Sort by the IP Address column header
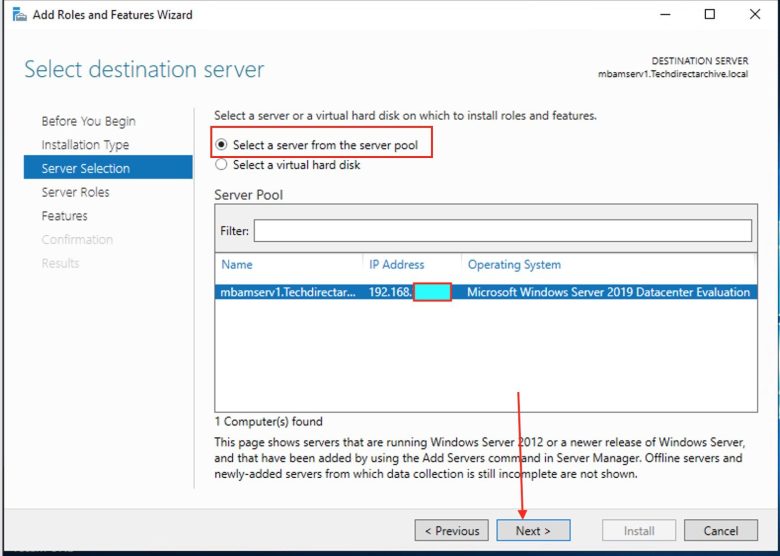This screenshot has height=556, width=780. click(x=396, y=265)
